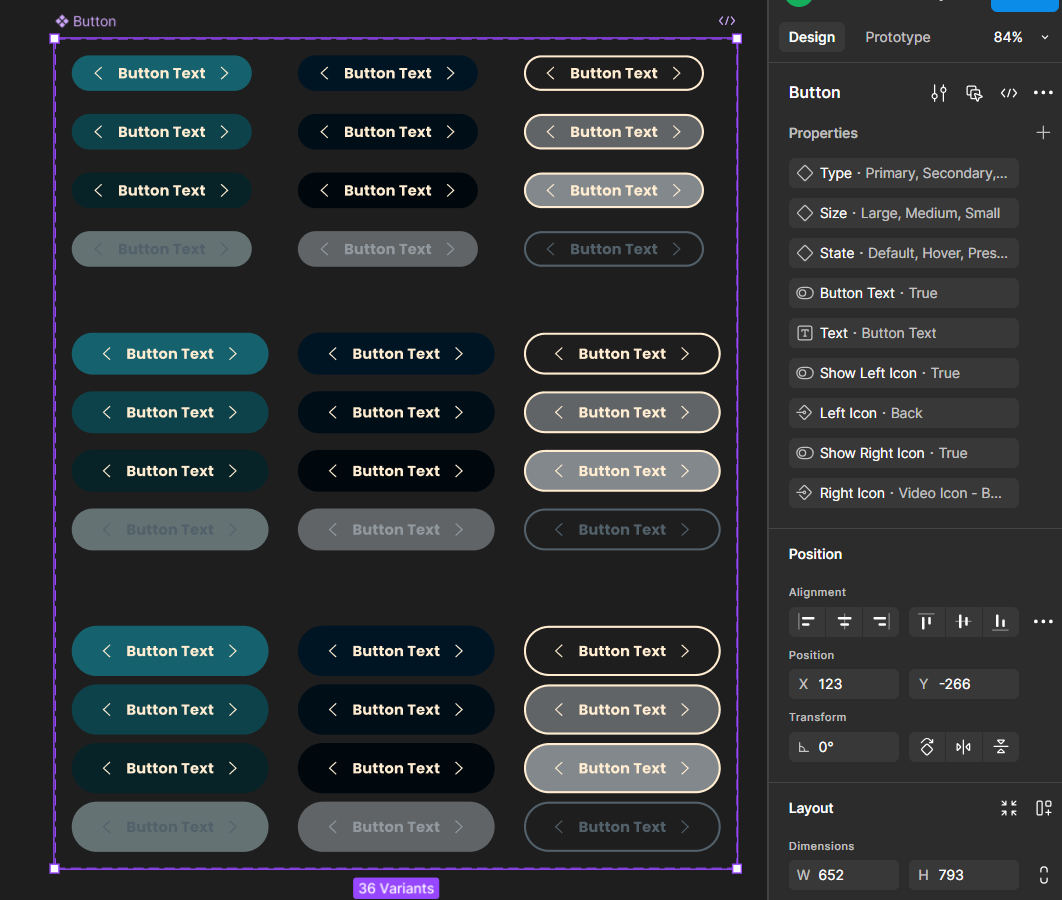Open the Right Icon instance swap property
The image size is (1062, 900).
(904, 493)
